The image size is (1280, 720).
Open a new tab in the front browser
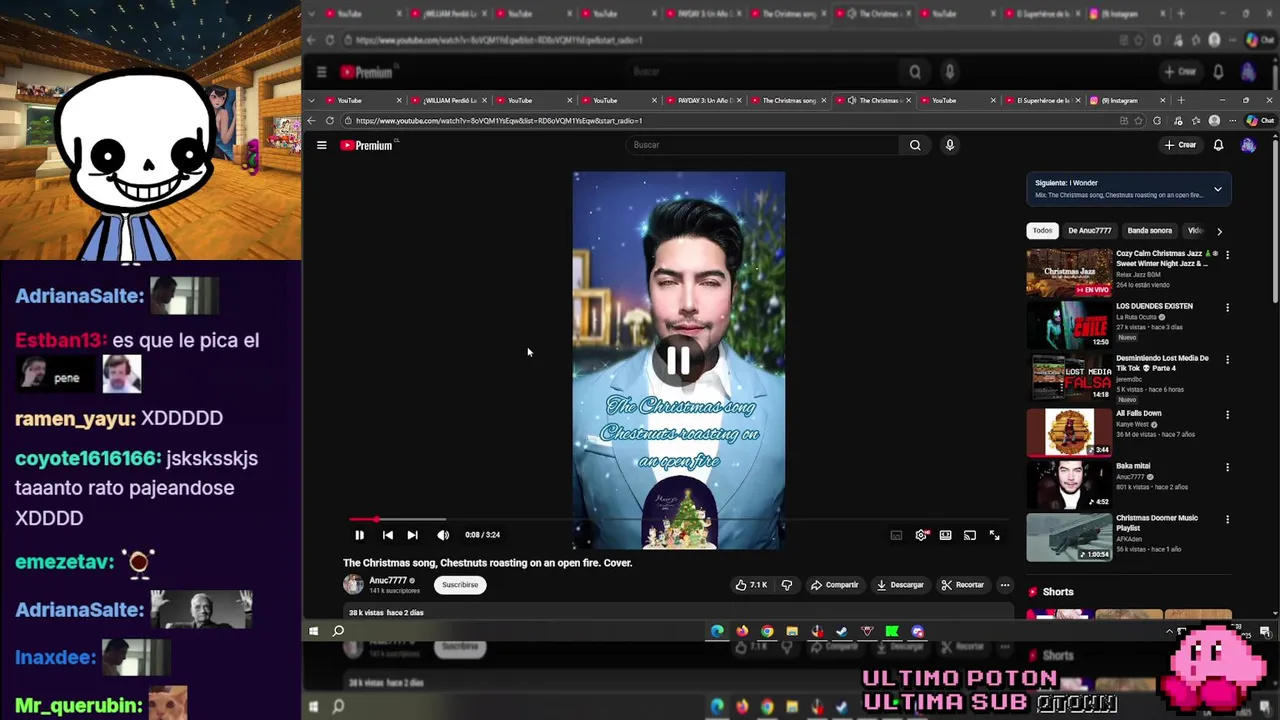(x=1181, y=100)
